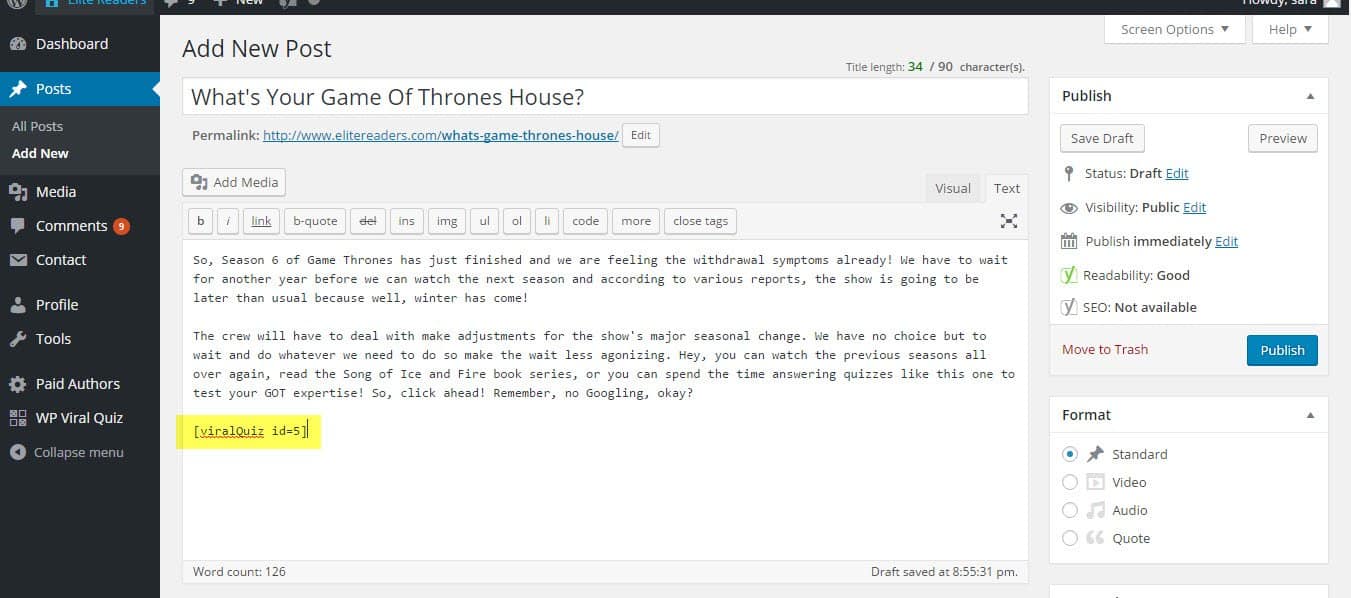Open the All Posts submenu item
The width and height of the screenshot is (1351, 598).
[x=38, y=126]
